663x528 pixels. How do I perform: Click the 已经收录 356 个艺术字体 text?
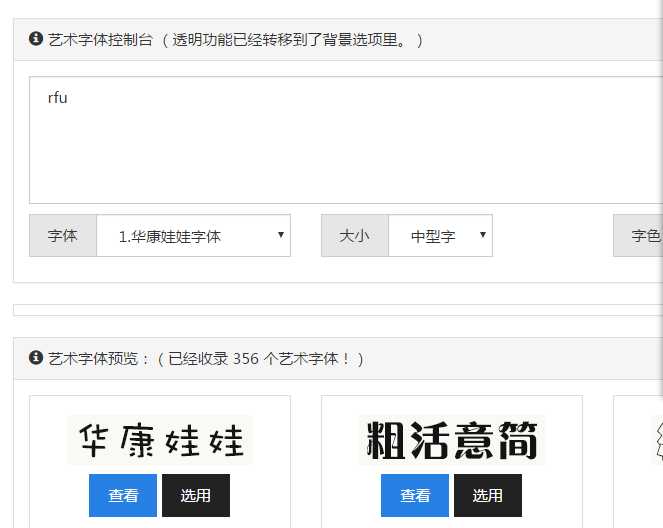[259, 359]
